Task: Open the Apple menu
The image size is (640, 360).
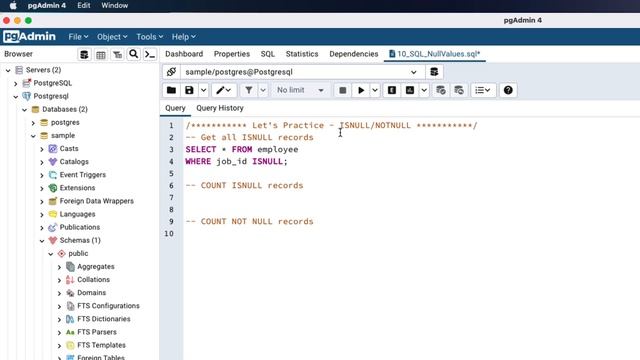Action: (x=13, y=5)
